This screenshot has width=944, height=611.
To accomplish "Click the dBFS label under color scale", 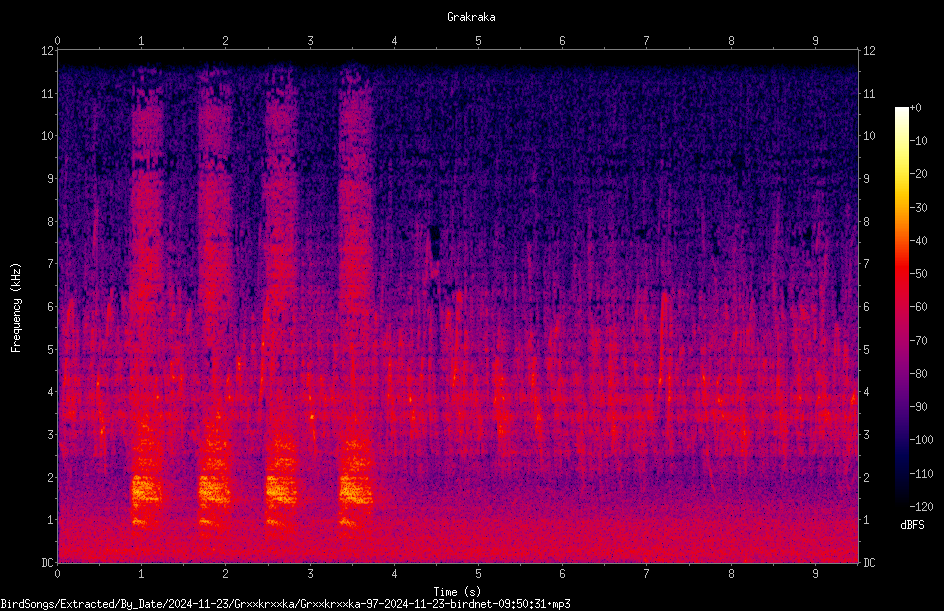I will point(912,525).
